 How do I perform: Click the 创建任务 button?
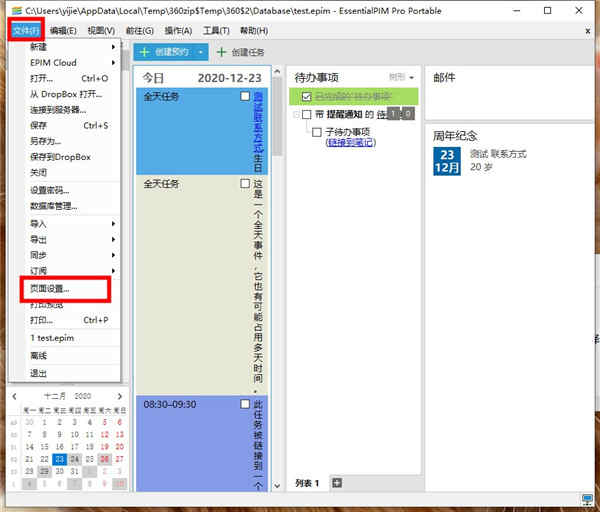(x=240, y=52)
